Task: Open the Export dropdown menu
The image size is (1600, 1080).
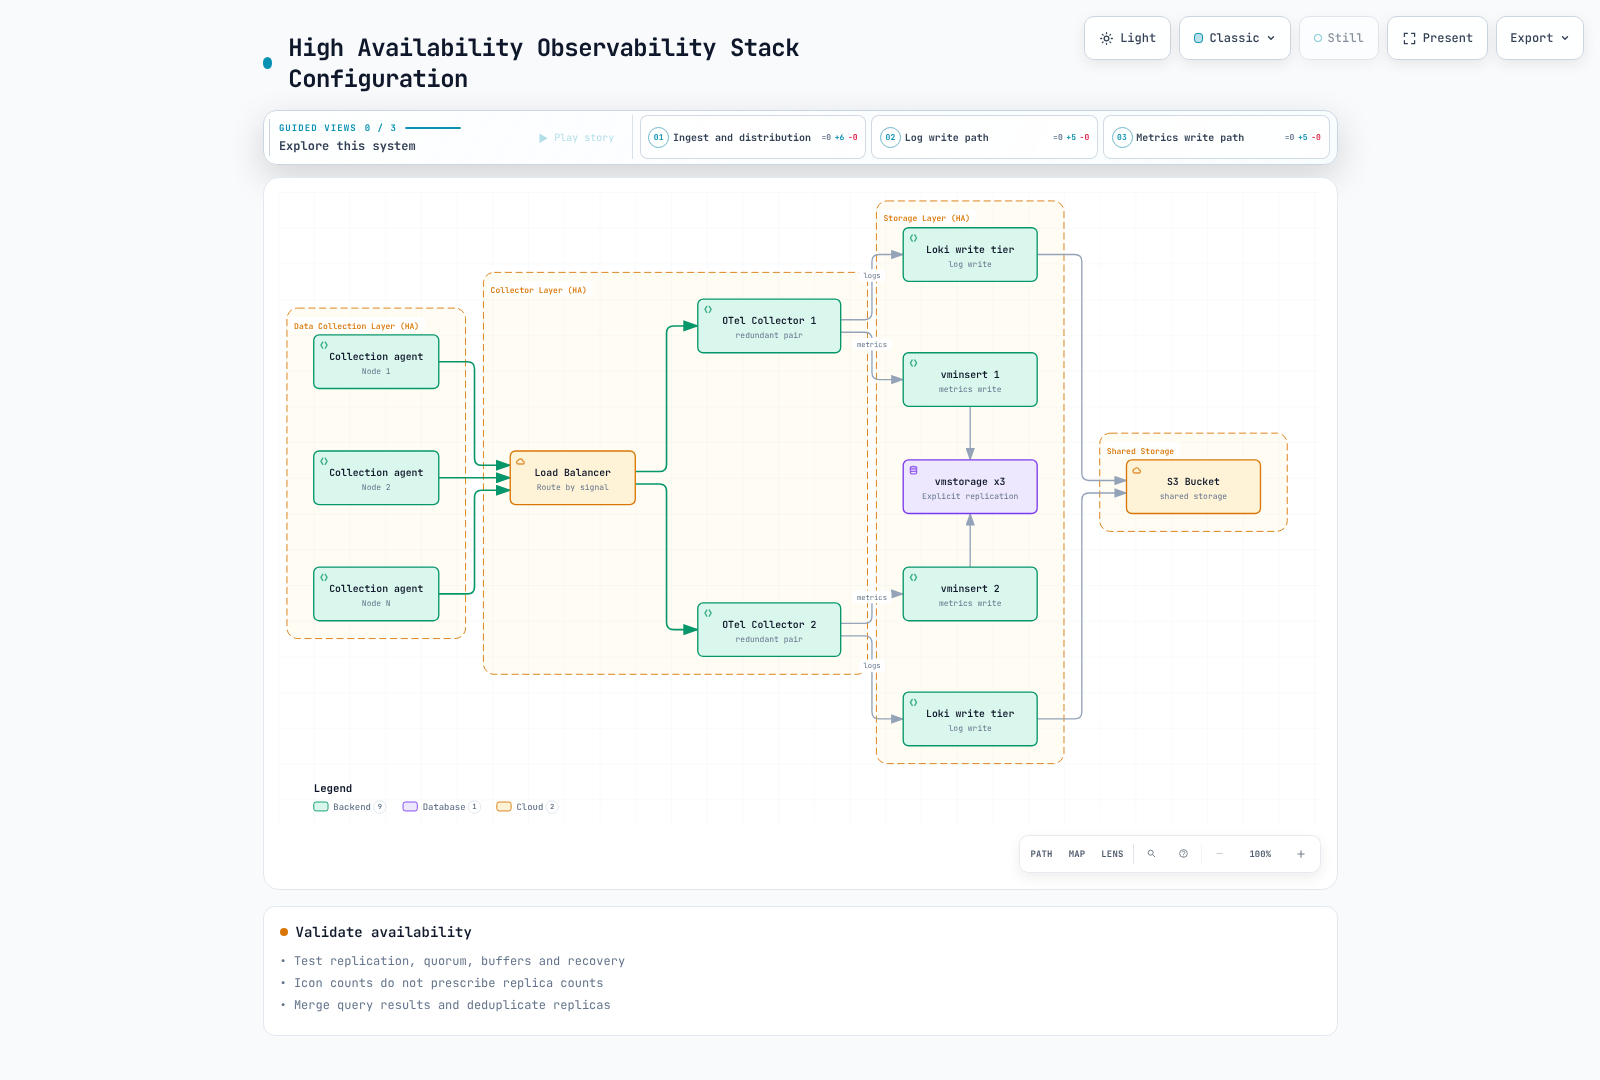Action: click(x=1539, y=38)
